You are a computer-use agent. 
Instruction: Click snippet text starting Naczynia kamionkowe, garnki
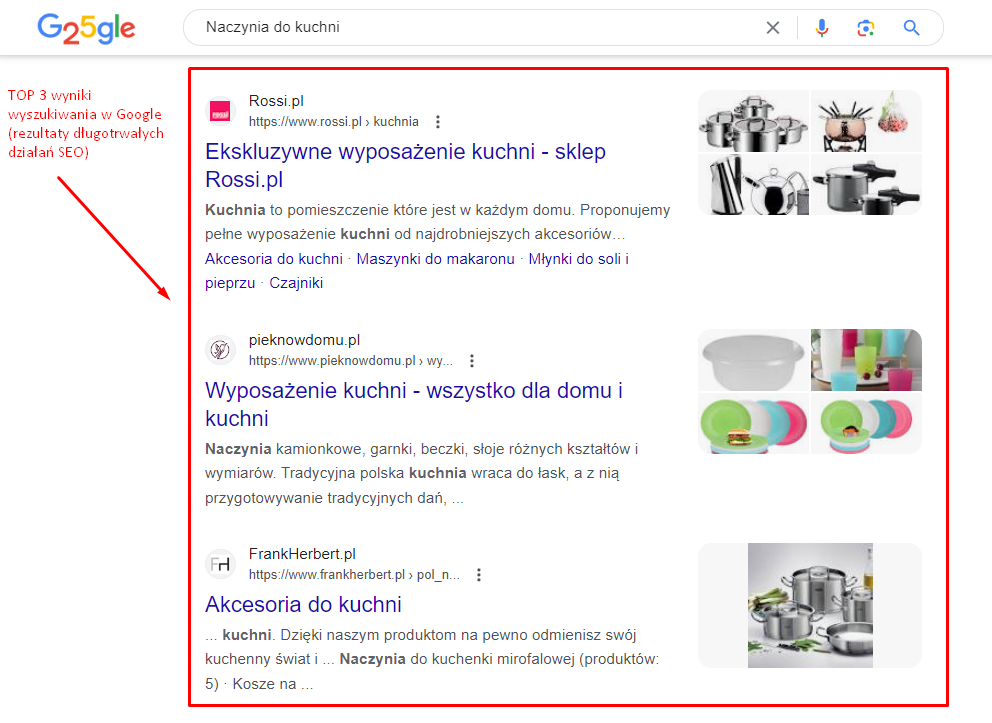421,473
